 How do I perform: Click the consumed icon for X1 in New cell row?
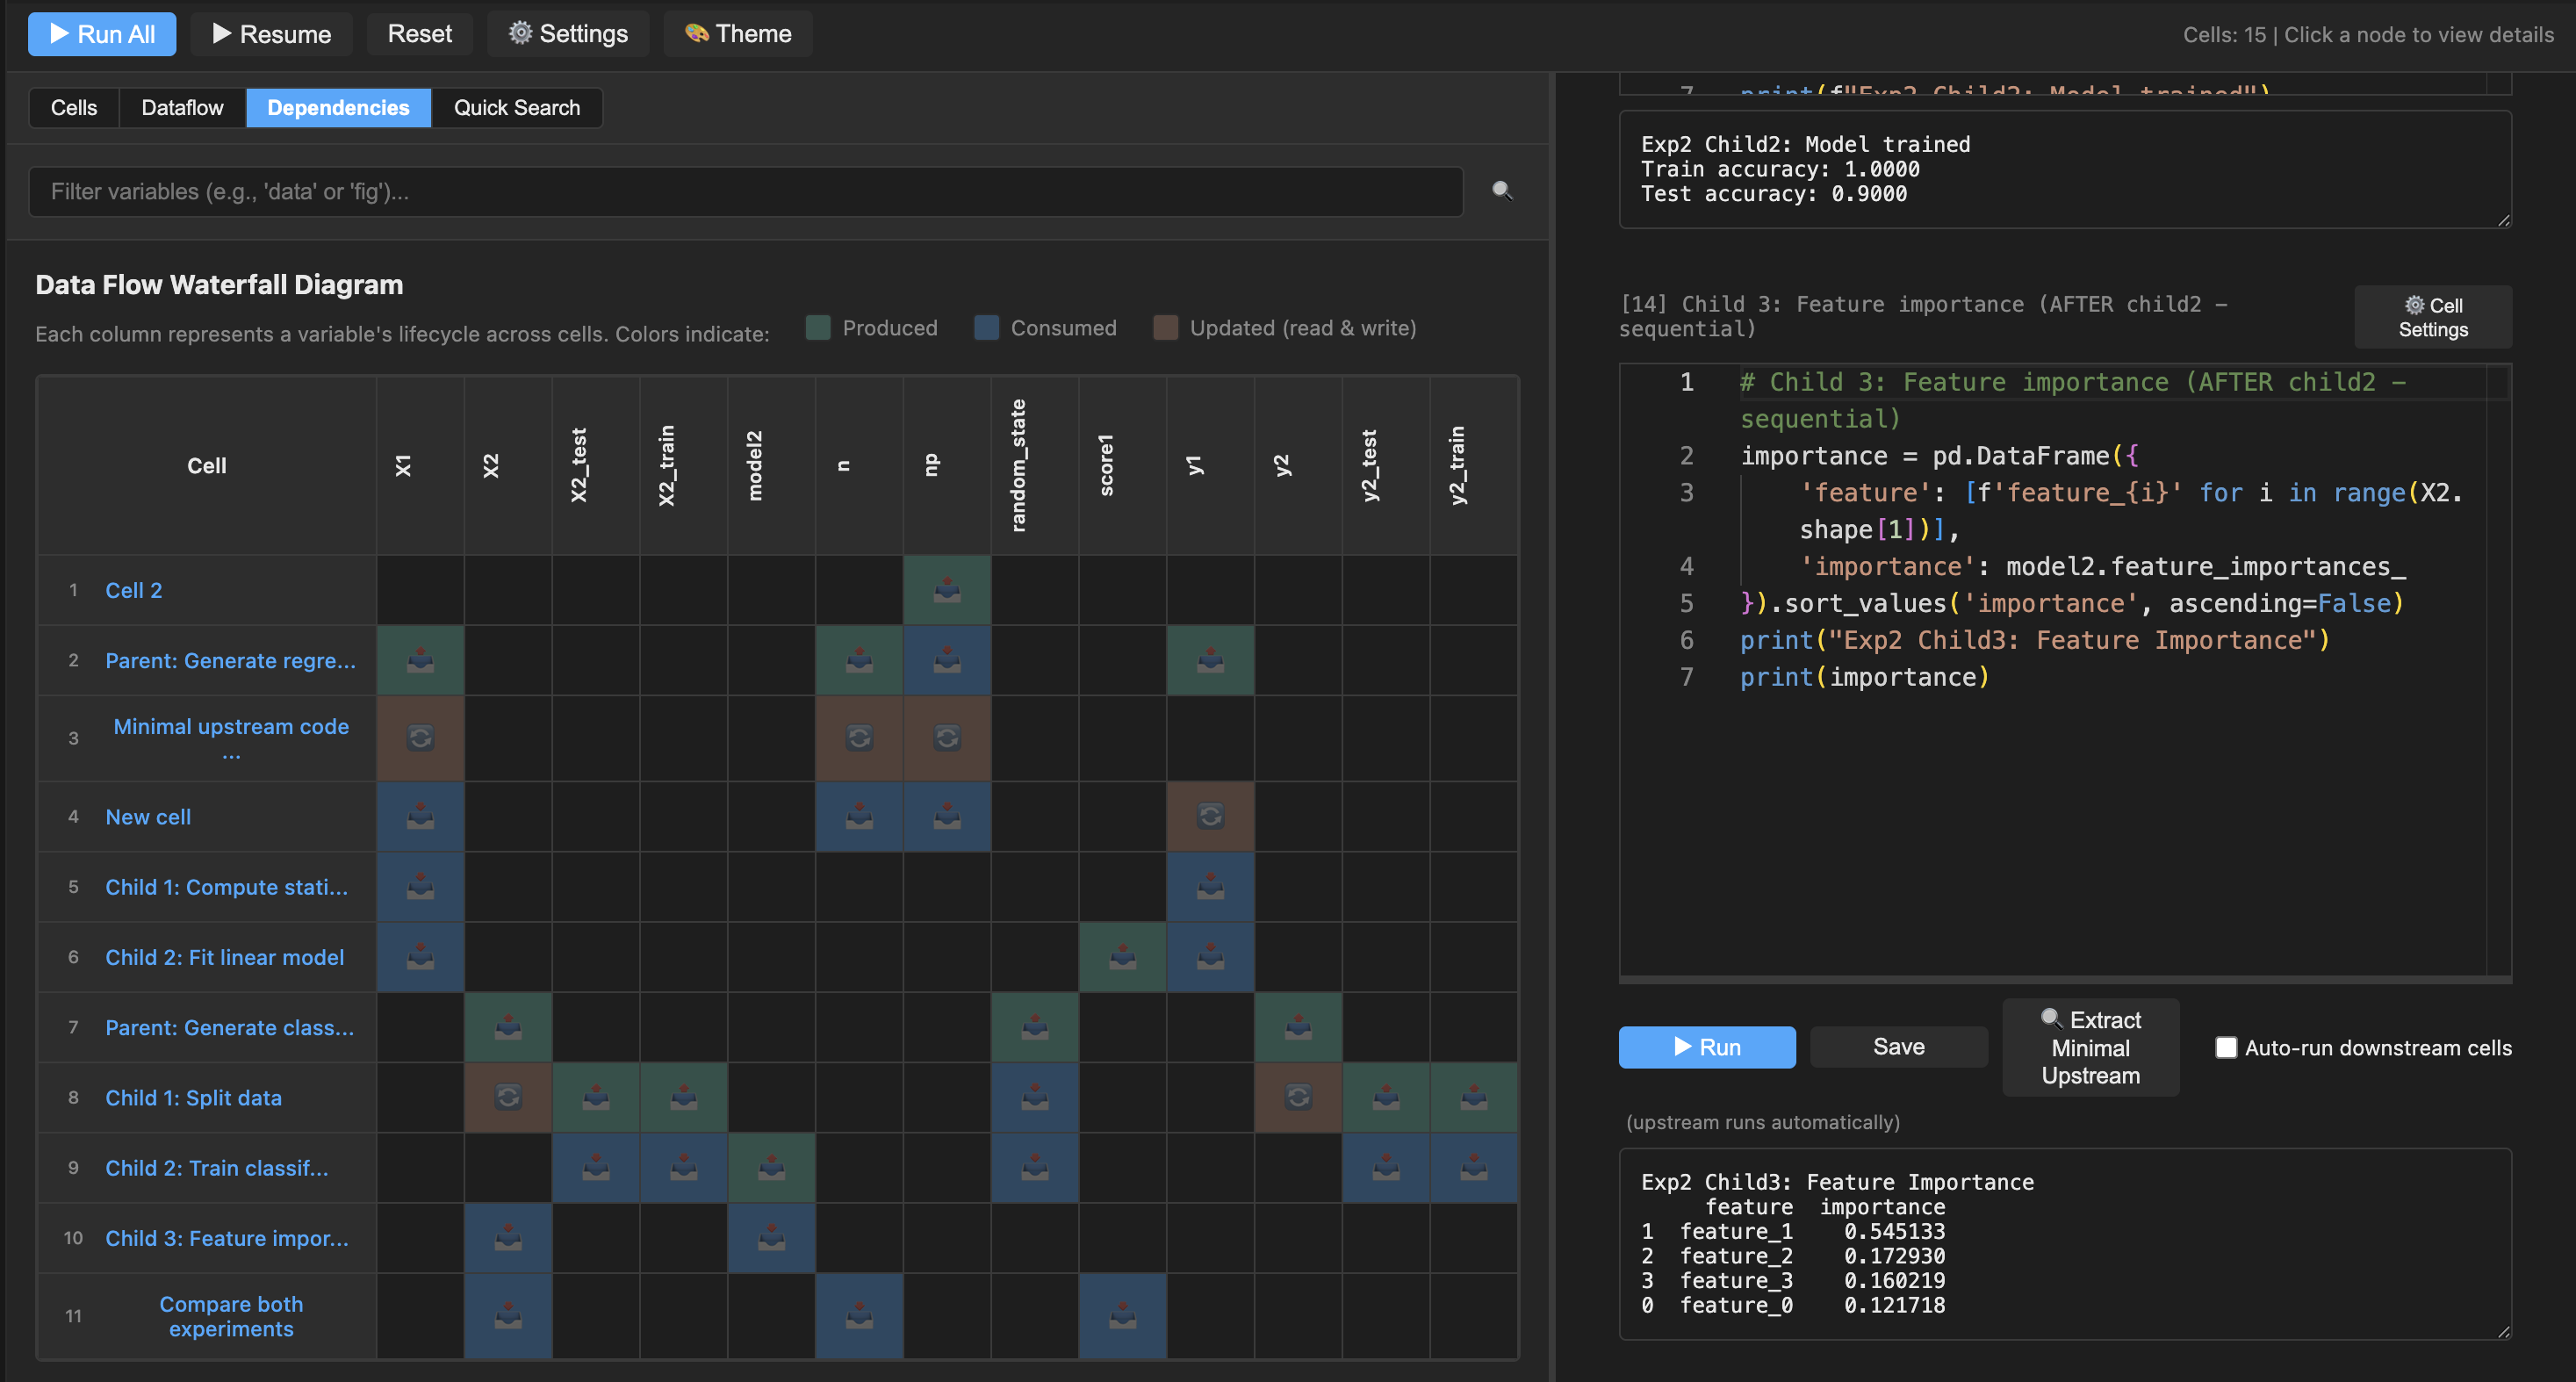tap(420, 816)
